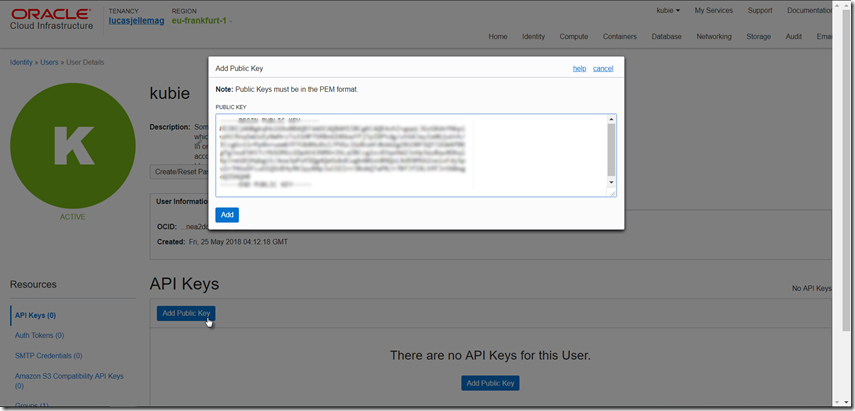Go to the Home menu item
The width and height of the screenshot is (855, 411).
coord(498,37)
